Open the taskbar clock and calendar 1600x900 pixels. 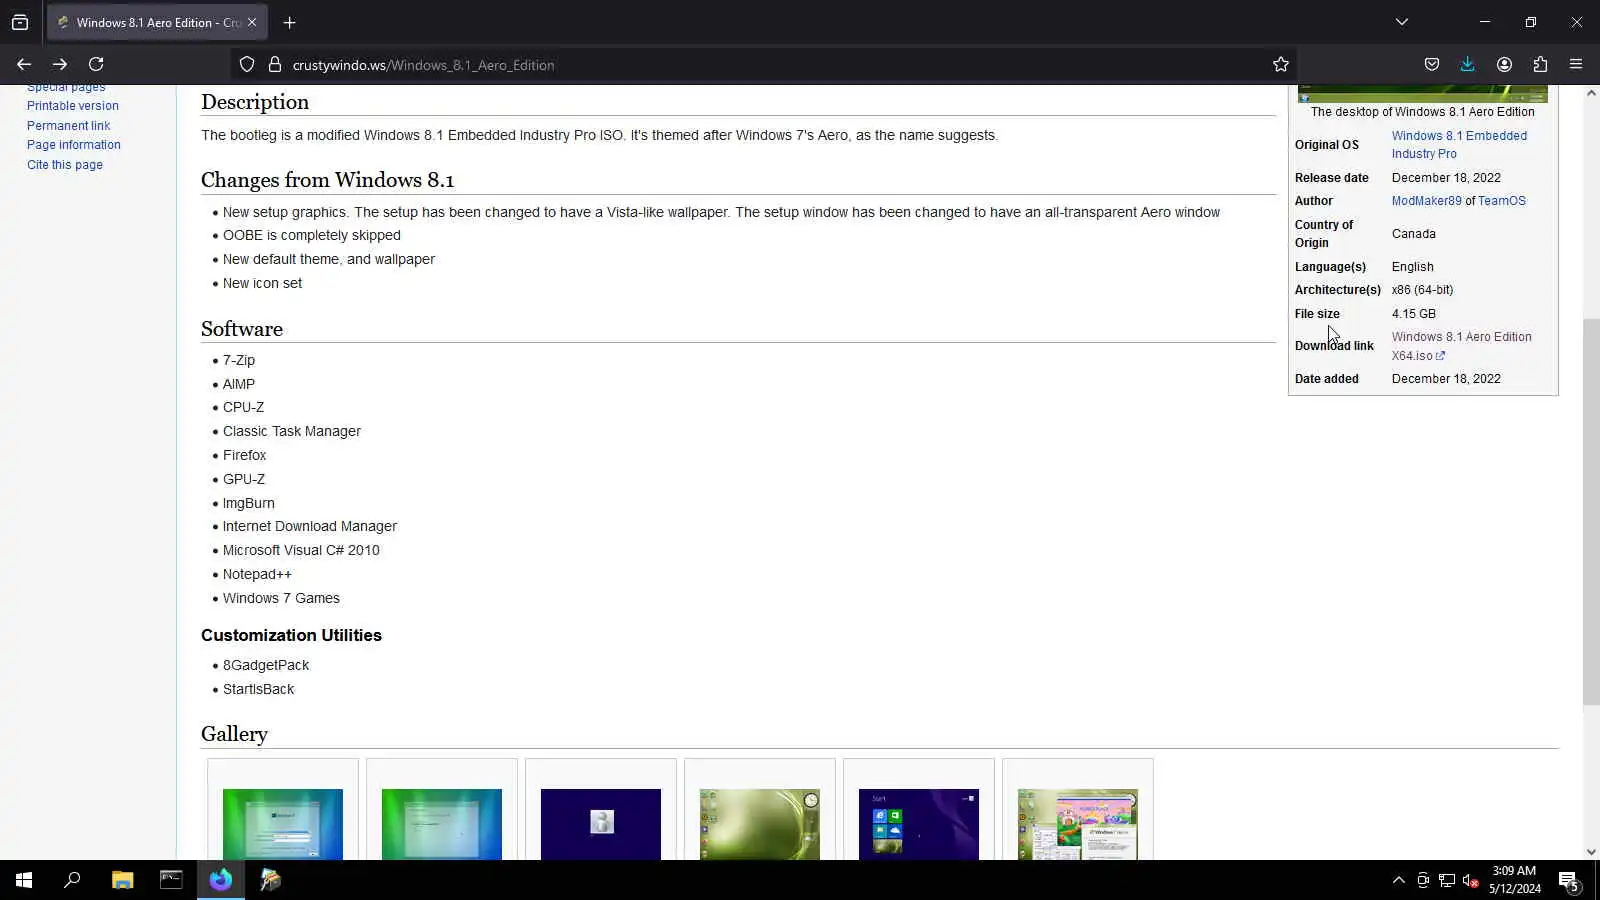(x=1514, y=880)
